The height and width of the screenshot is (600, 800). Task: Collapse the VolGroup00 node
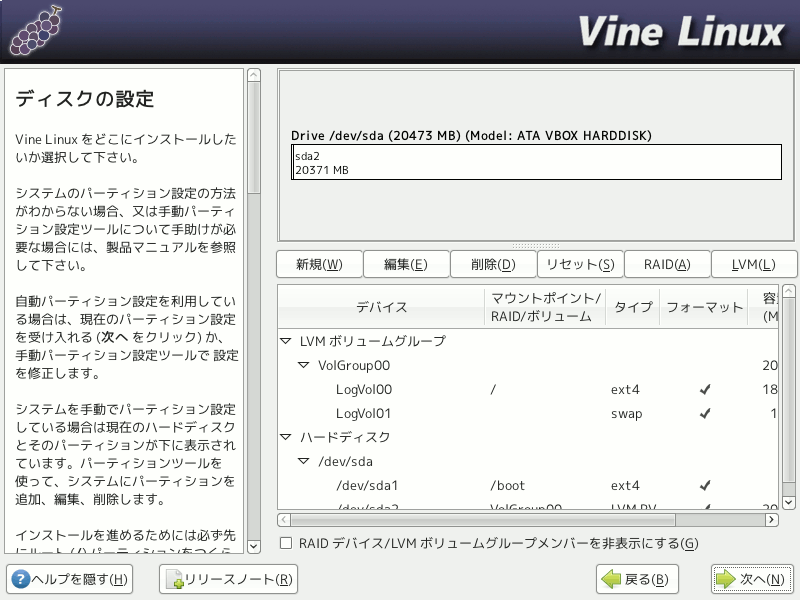304,365
